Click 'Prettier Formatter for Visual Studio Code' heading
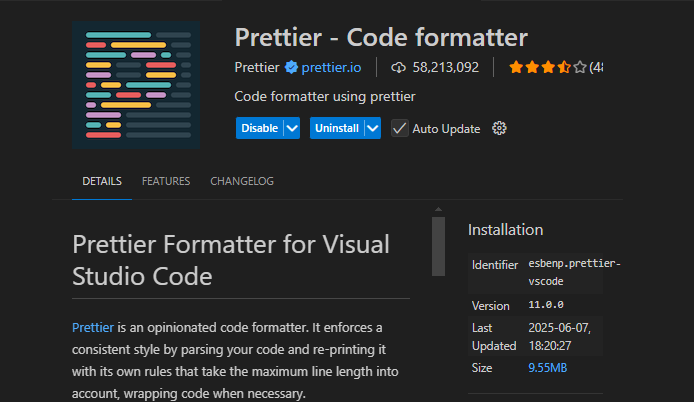Image resolution: width=694 pixels, height=402 pixels. click(x=231, y=260)
